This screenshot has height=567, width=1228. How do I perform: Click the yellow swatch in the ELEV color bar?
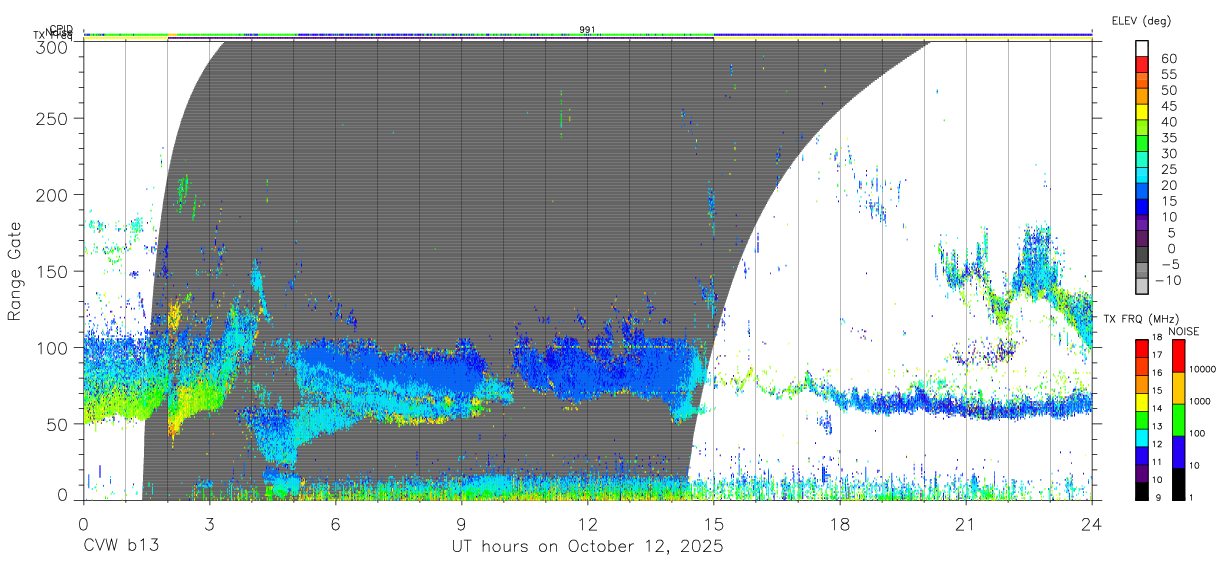[x=1143, y=113]
